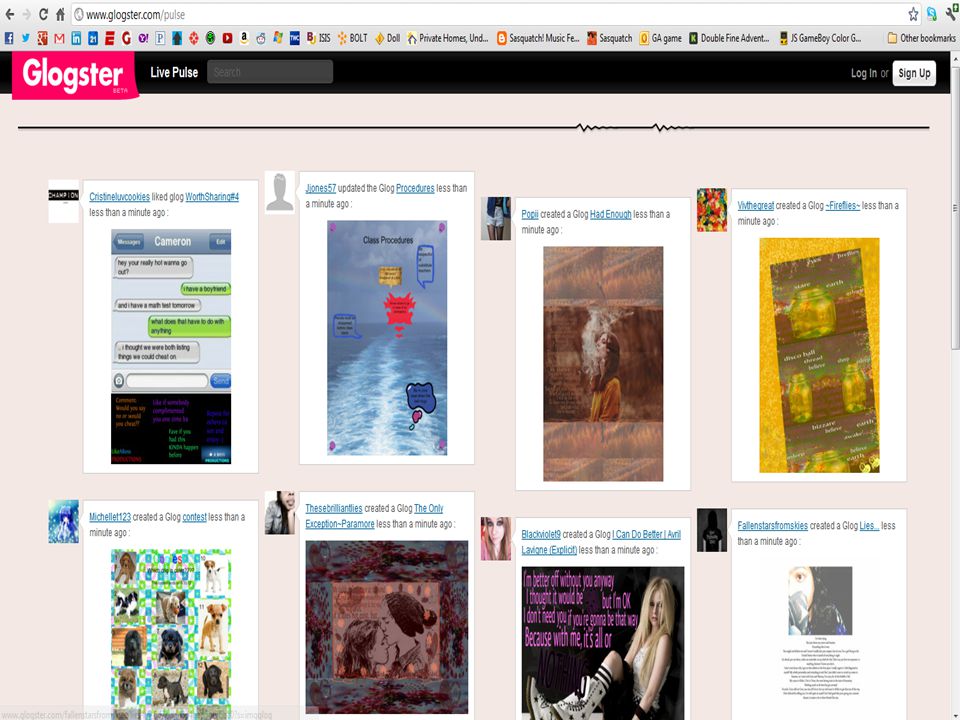The height and width of the screenshot is (720, 960).
Task: Open the Avril Lavigne glog thumbnail
Action: pos(603,643)
